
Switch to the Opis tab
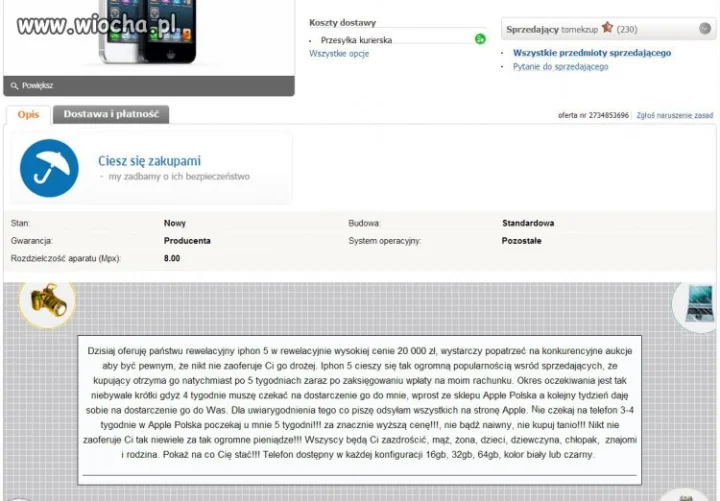[x=28, y=114]
